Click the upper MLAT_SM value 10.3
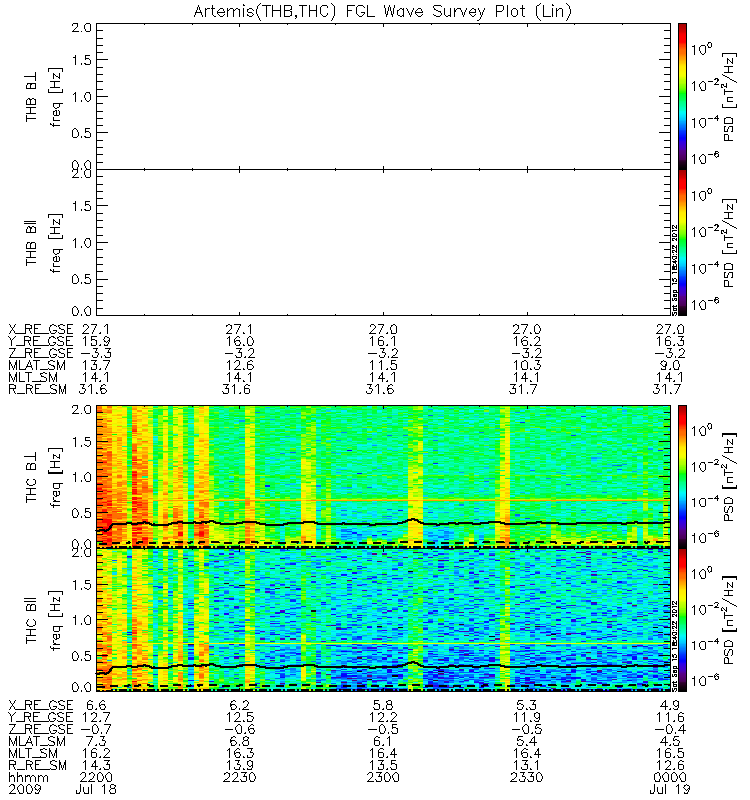Image resolution: width=750 pixels, height=800 pixels. tap(527, 365)
